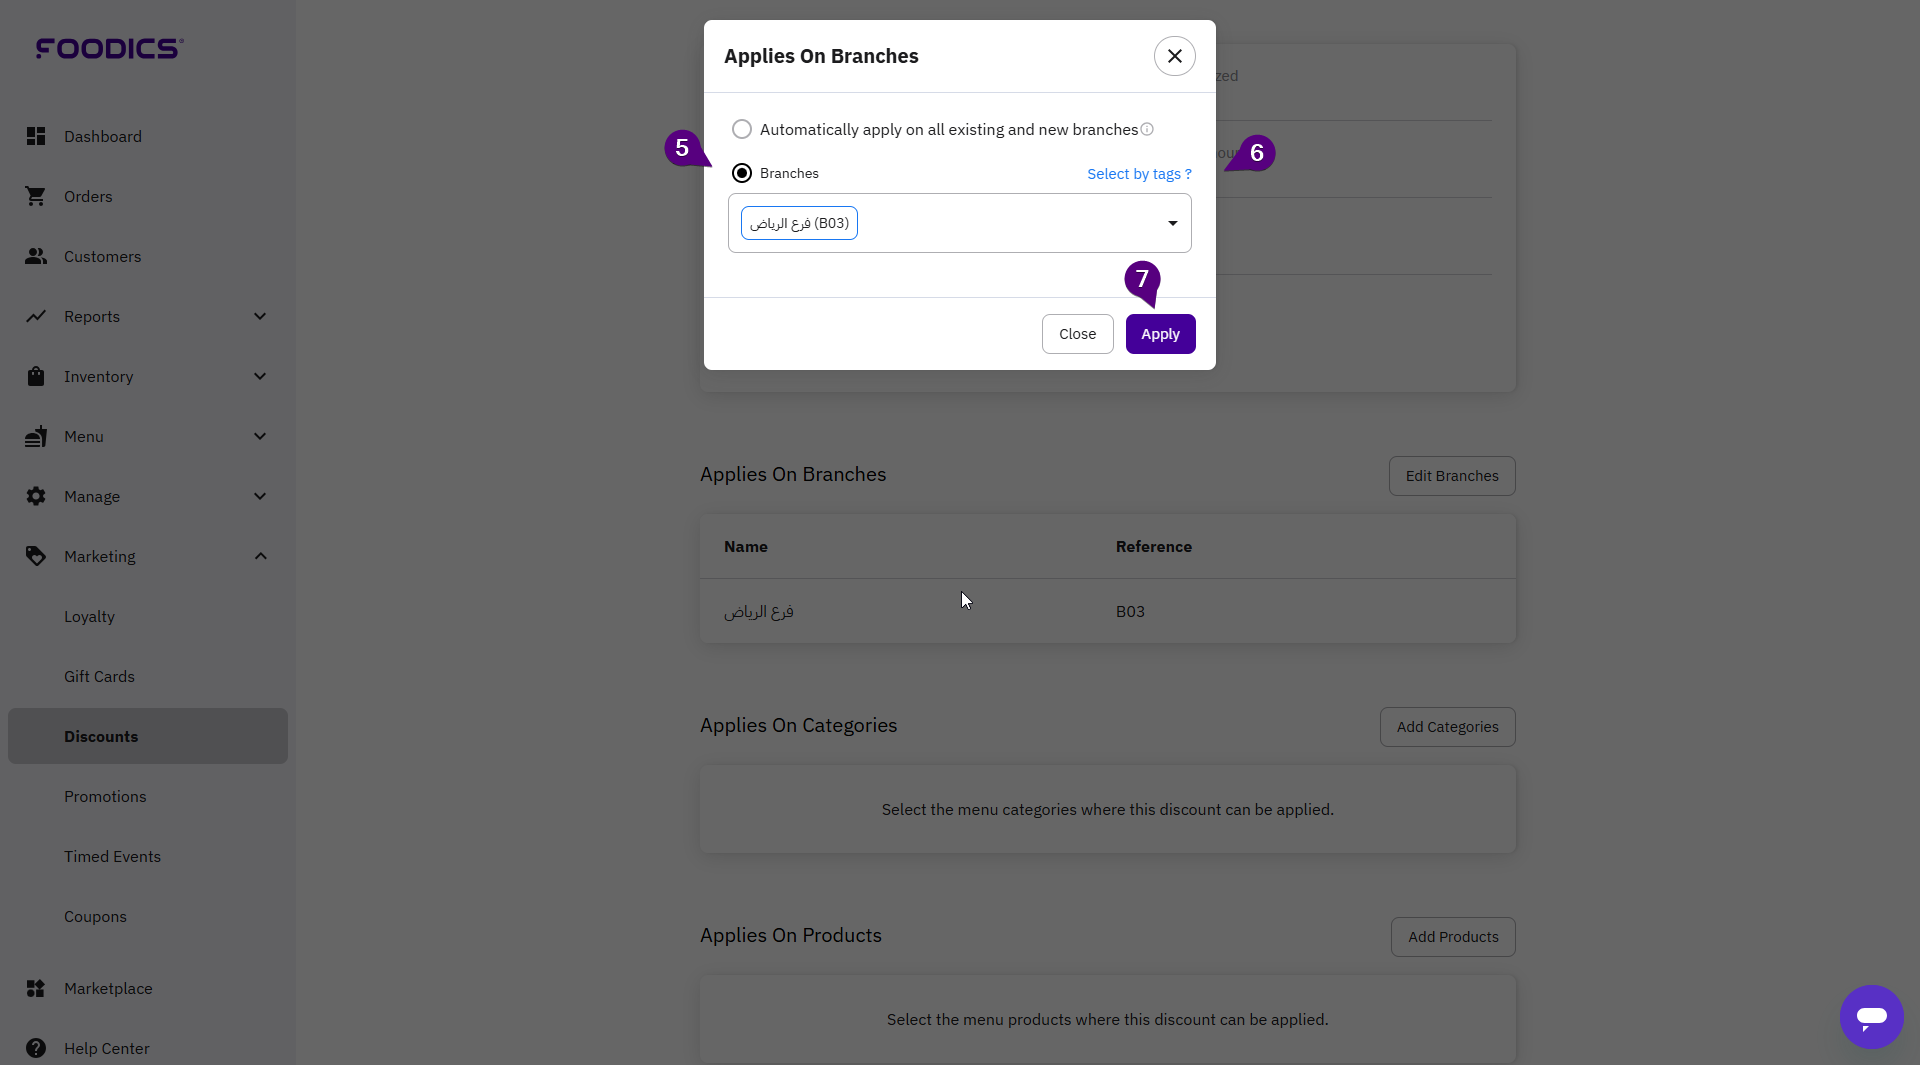Click the selected branch B03 tag in field
1920x1065 pixels.
point(799,223)
